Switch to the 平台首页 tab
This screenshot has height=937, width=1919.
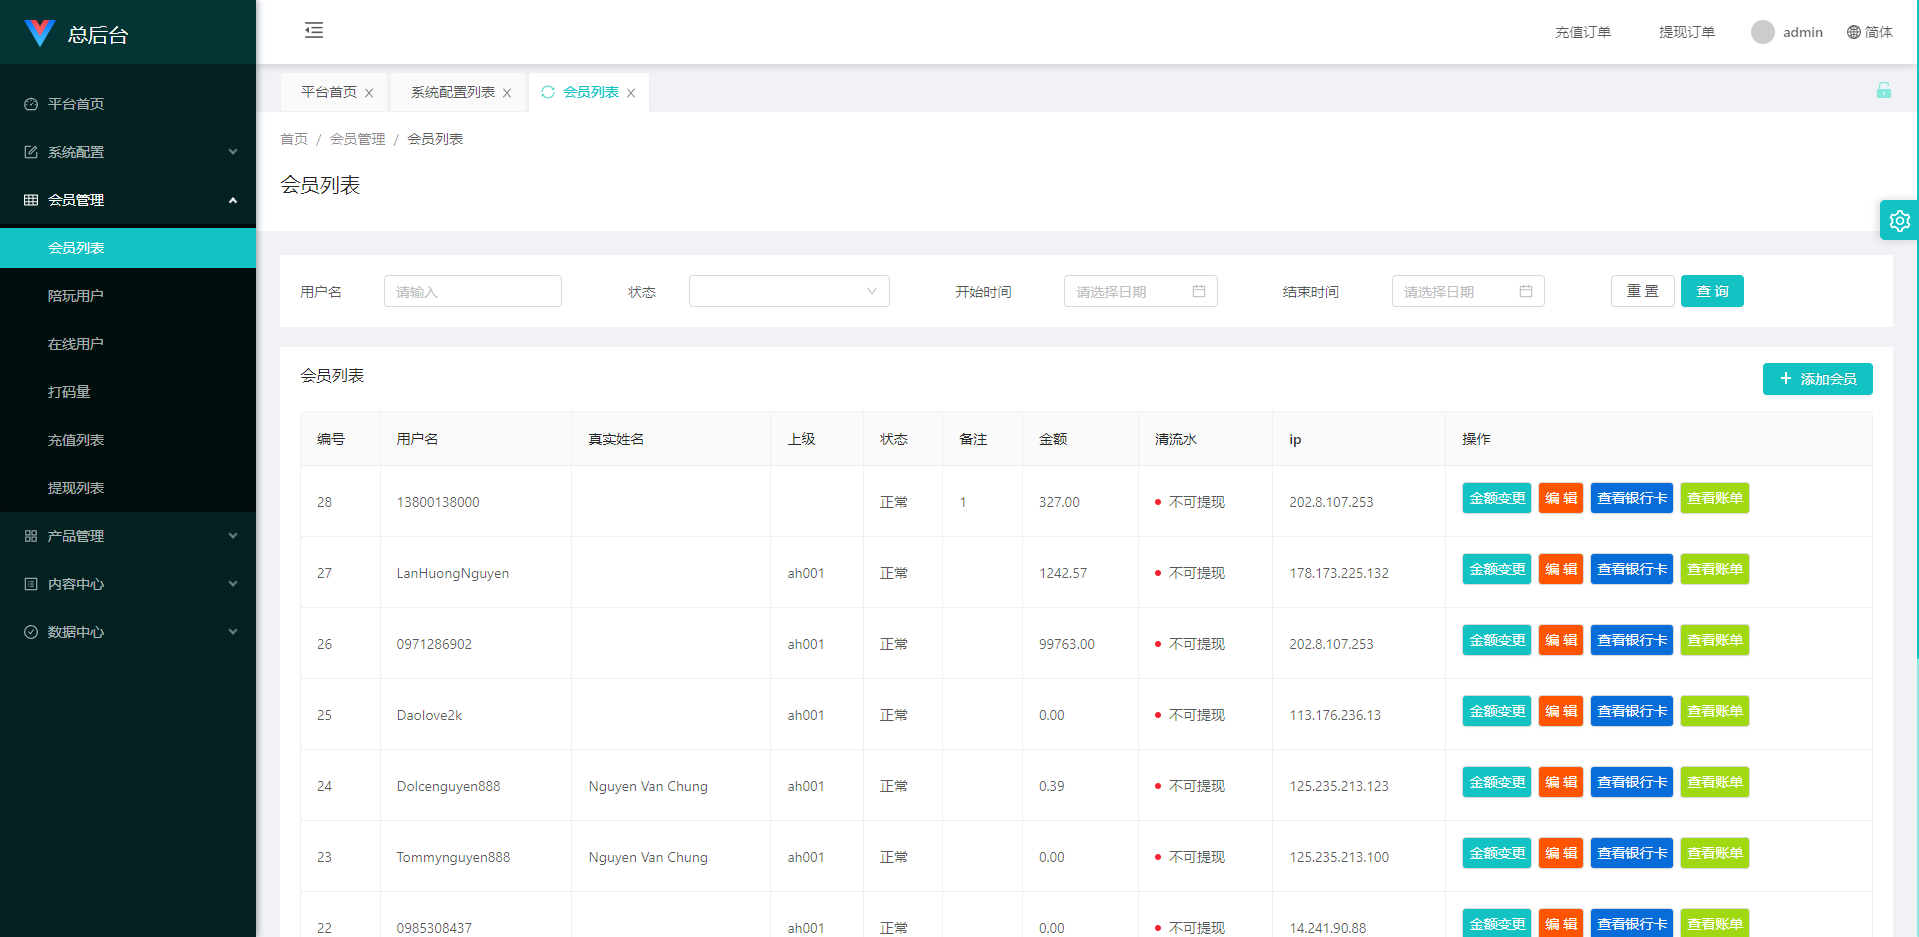click(x=328, y=92)
